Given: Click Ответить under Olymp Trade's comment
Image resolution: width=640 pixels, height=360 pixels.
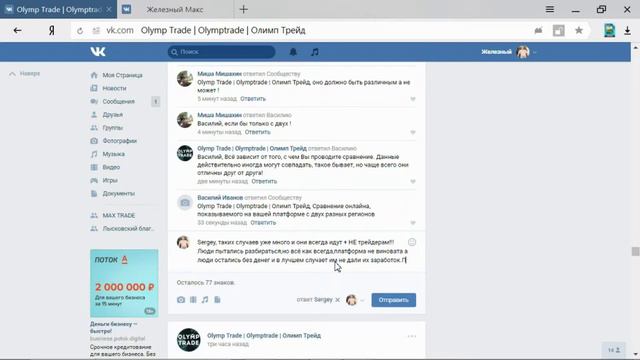Looking at the screenshot, I should pyautogui.click(x=264, y=182).
